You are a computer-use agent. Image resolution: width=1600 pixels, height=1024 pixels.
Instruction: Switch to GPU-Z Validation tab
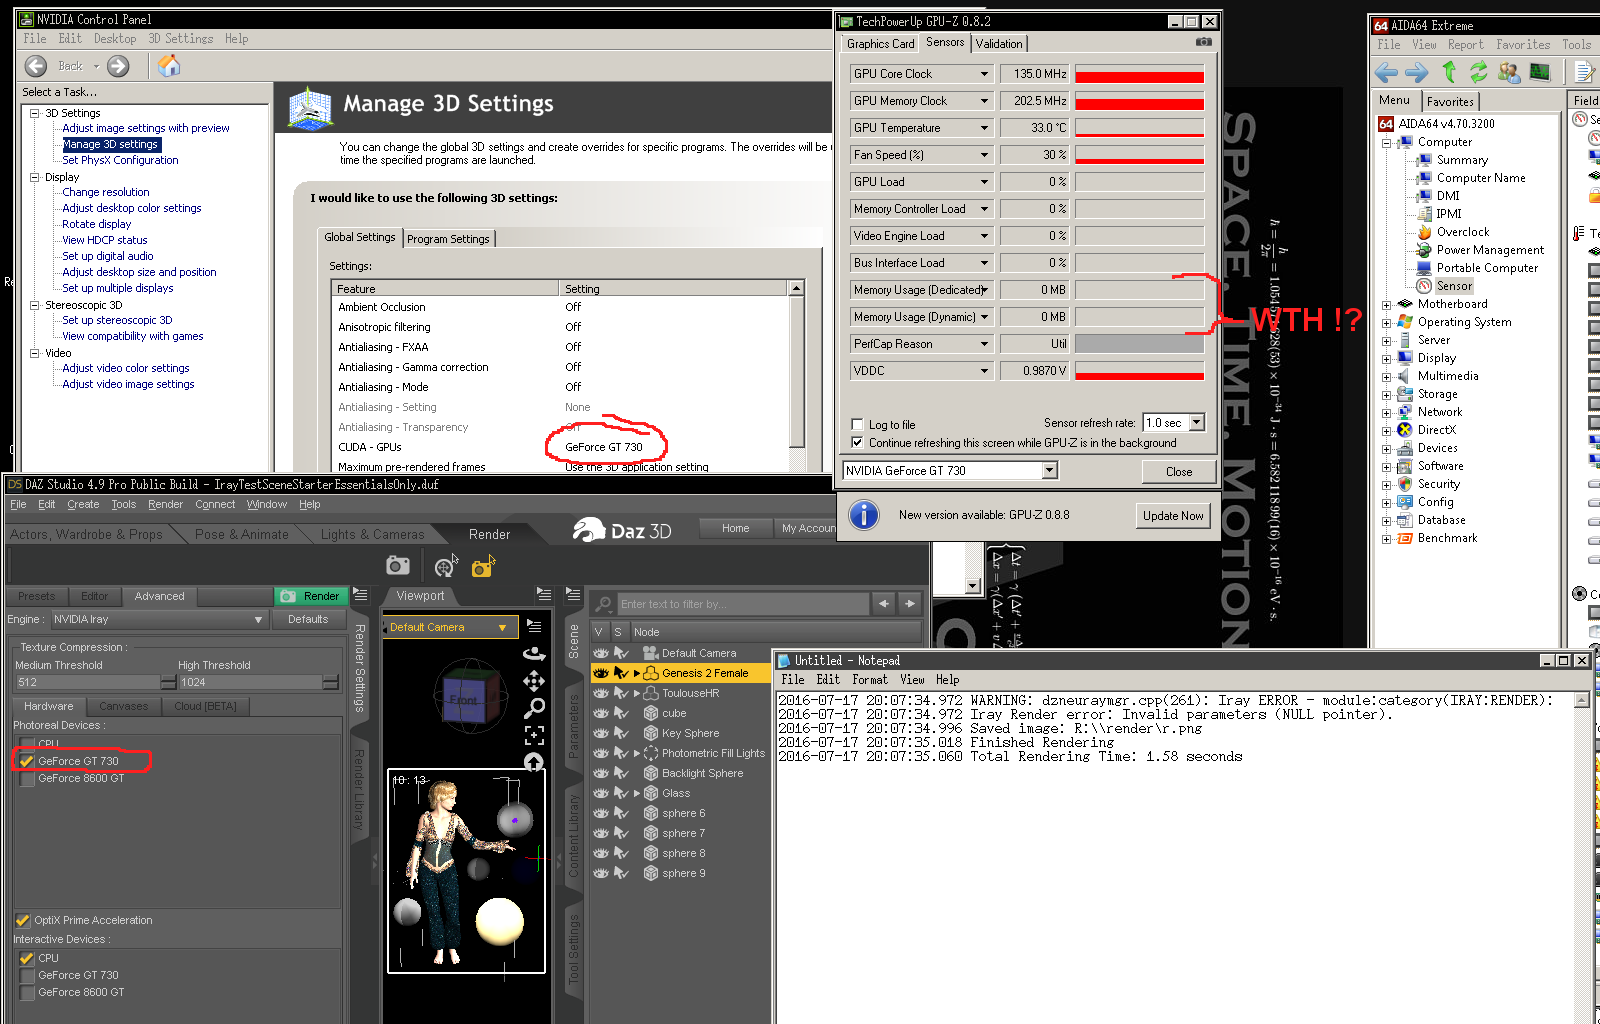click(999, 44)
